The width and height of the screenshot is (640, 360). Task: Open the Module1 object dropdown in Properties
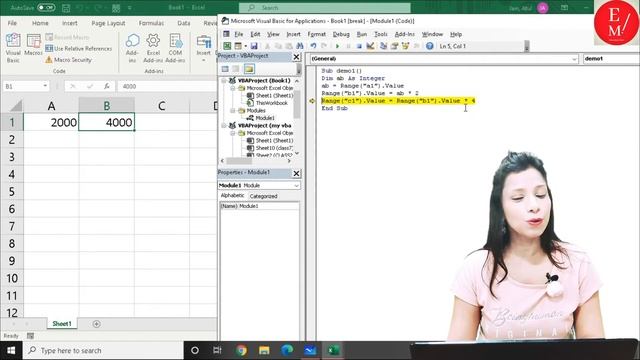coord(296,185)
